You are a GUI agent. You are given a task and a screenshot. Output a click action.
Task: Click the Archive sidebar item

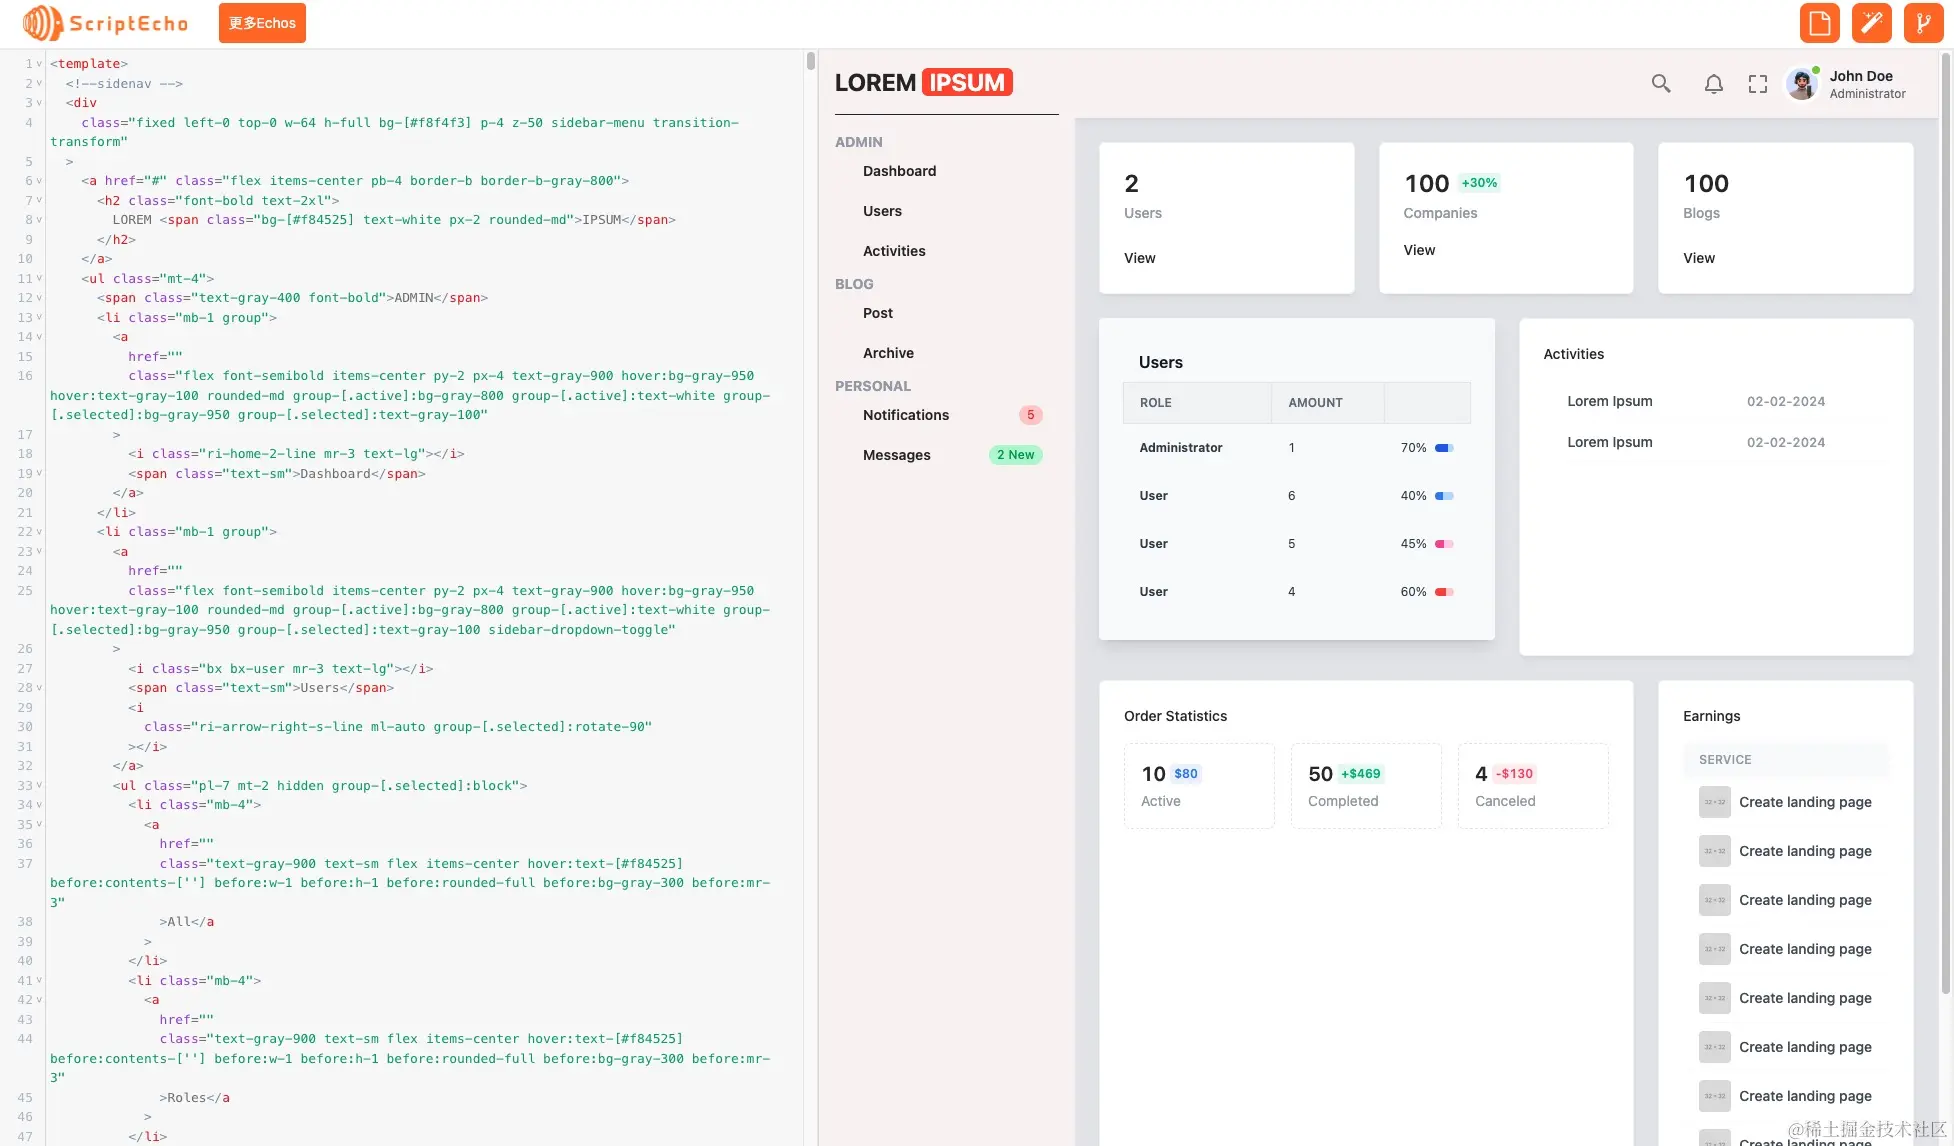tap(888, 353)
